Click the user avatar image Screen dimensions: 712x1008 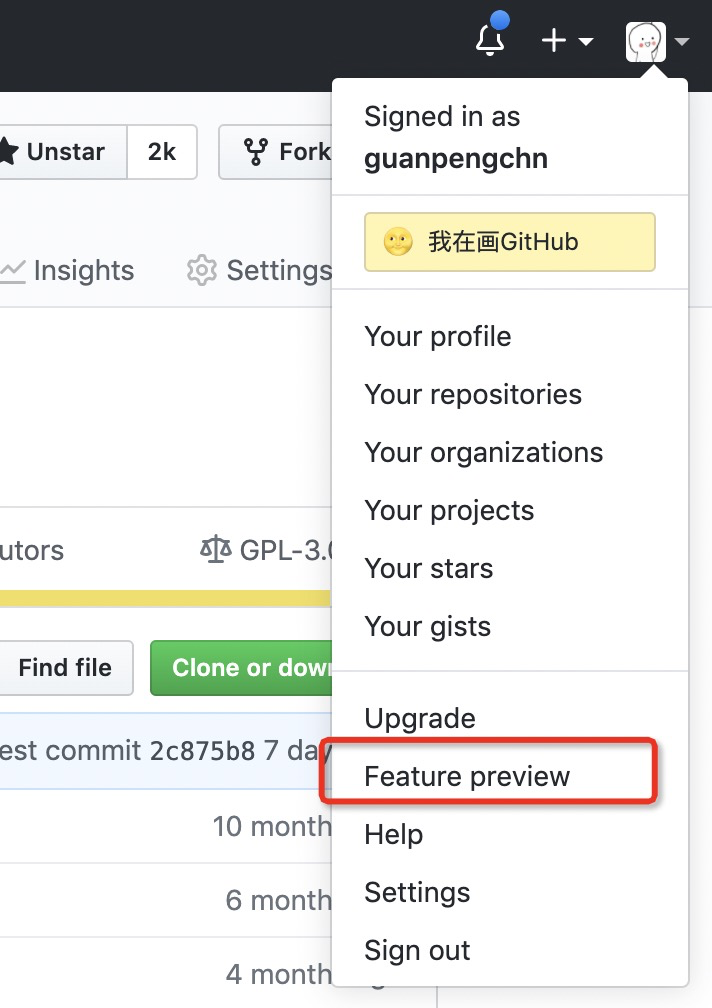pyautogui.click(x=645, y=42)
